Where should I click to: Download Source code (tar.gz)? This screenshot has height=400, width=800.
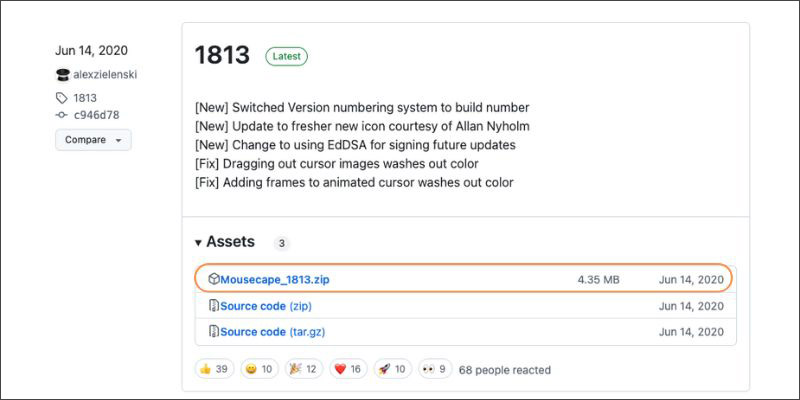[272, 332]
